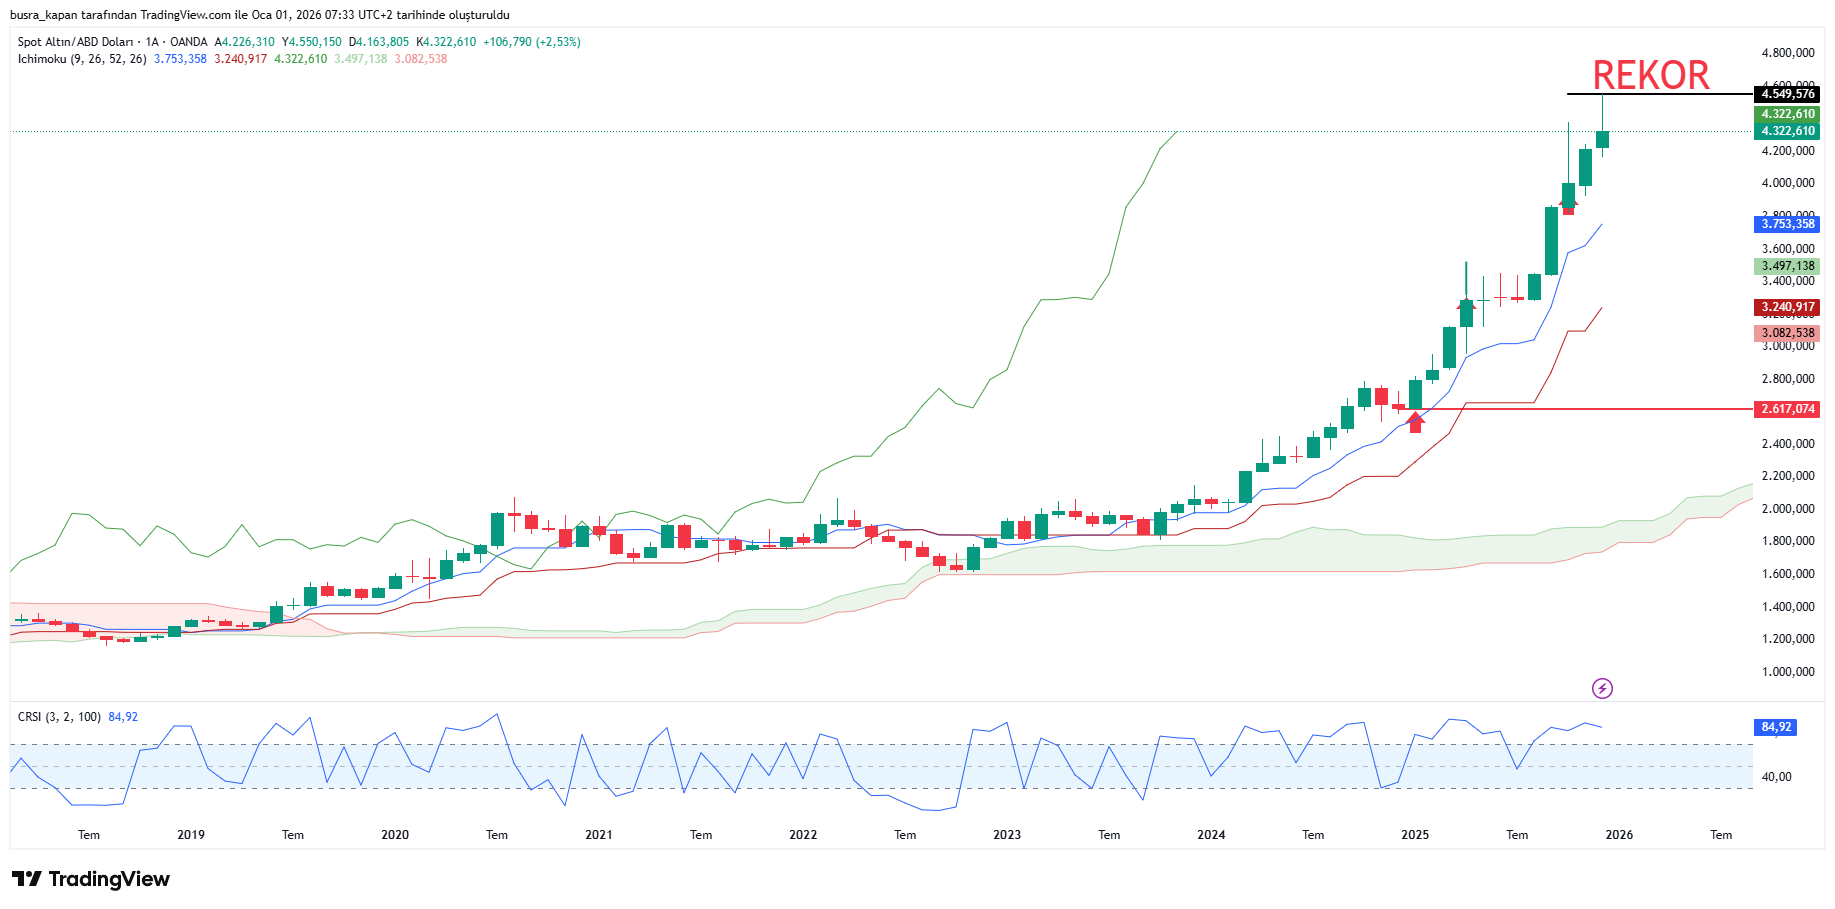Click the dark red 3.240,917 price label
This screenshot has width=1835, height=909.
(1787, 308)
